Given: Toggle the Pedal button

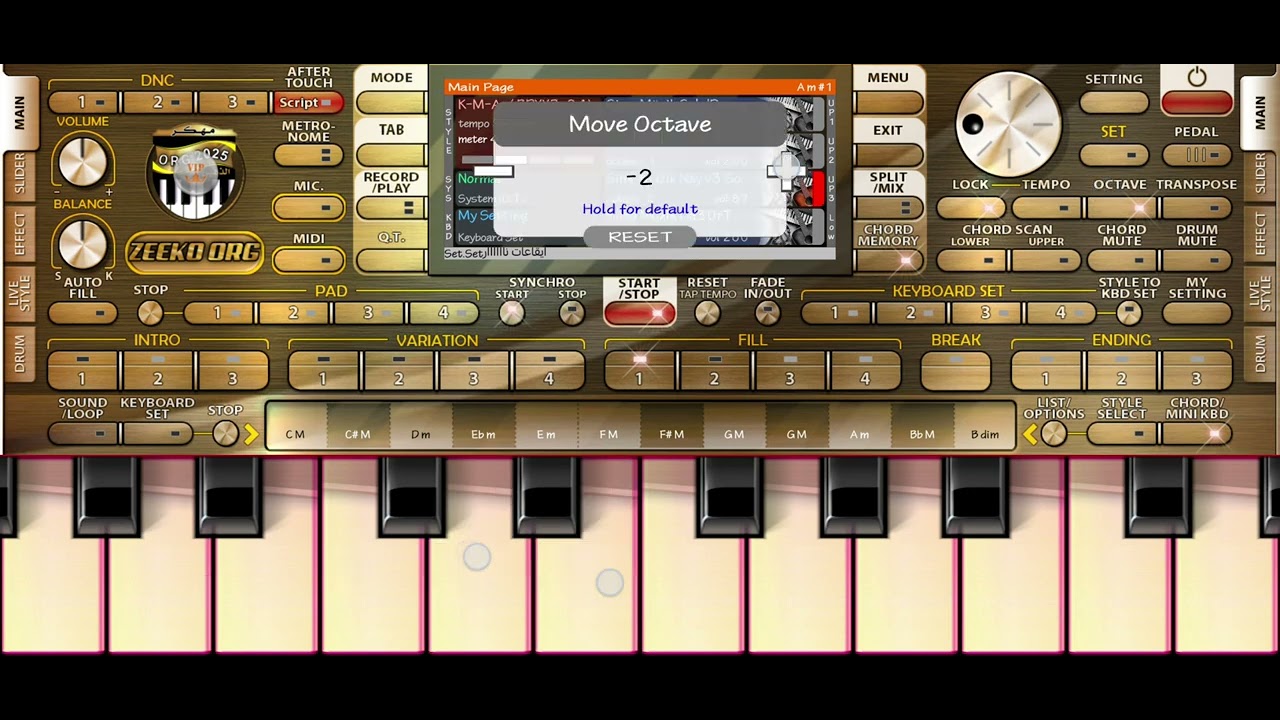Looking at the screenshot, I should (x=1196, y=155).
